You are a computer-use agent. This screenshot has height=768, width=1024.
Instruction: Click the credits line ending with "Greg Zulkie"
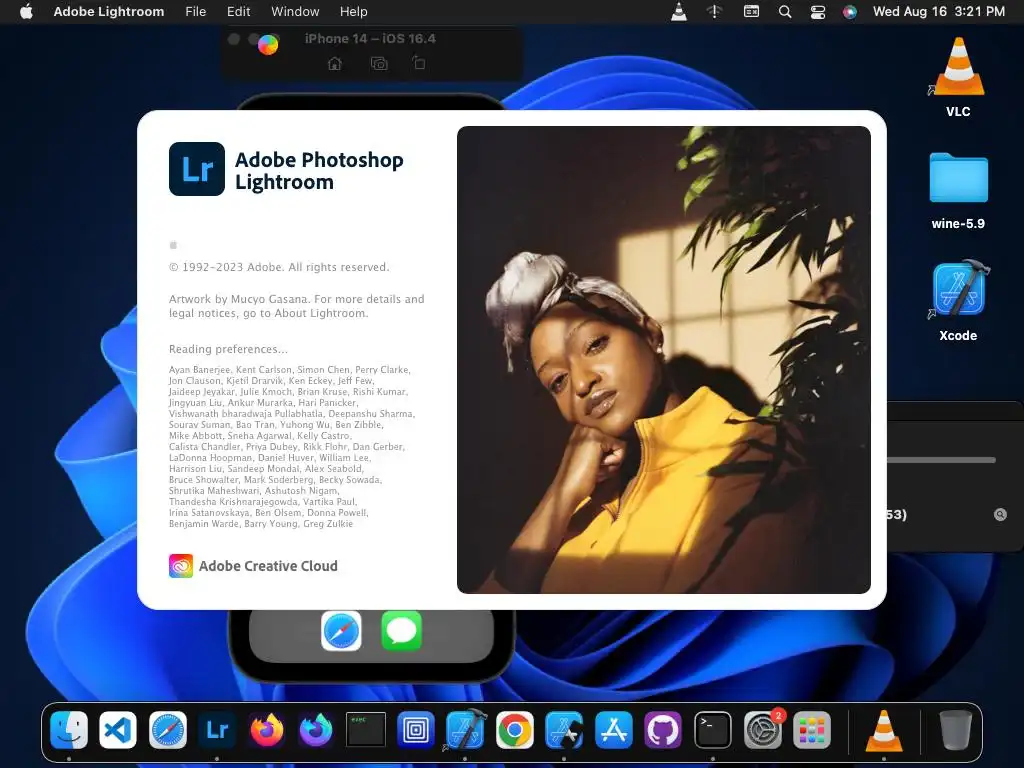pos(261,524)
